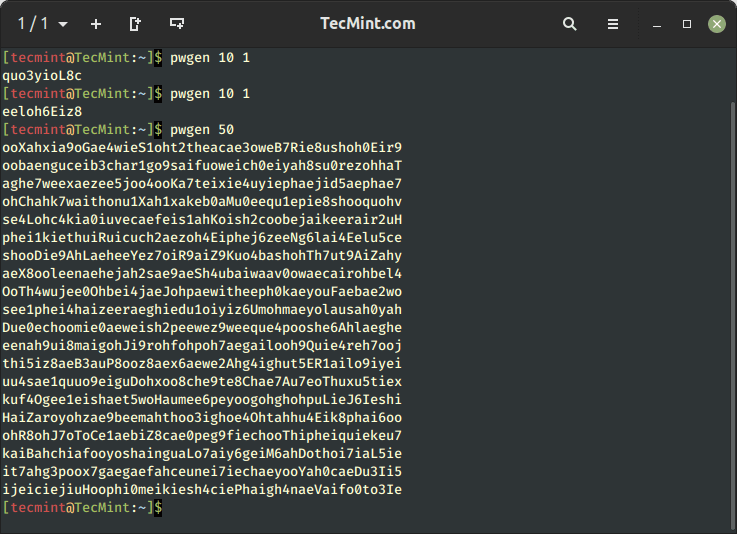Screen dimensions: 737x534
Task: Minimize the terminal window
Action: click(657, 25)
